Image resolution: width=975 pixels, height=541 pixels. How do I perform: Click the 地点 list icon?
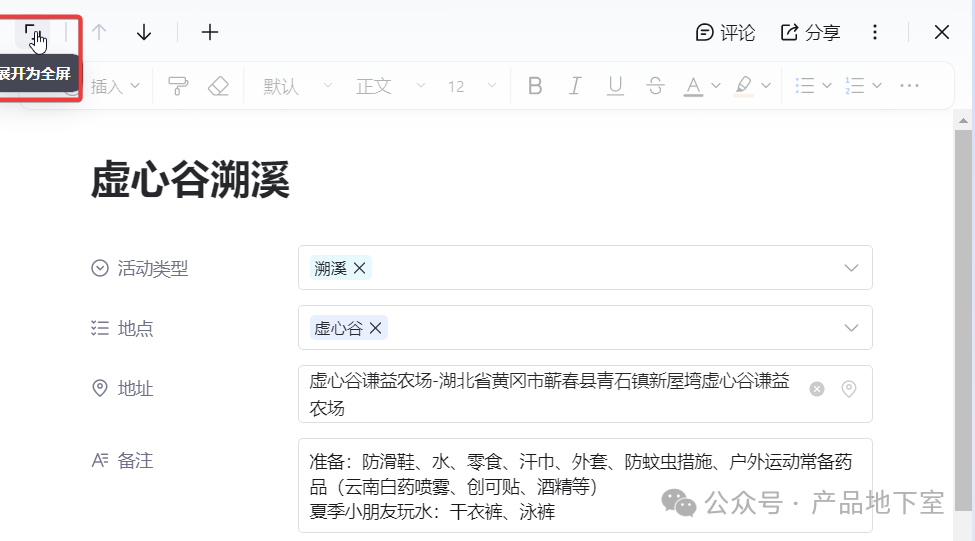click(x=99, y=328)
